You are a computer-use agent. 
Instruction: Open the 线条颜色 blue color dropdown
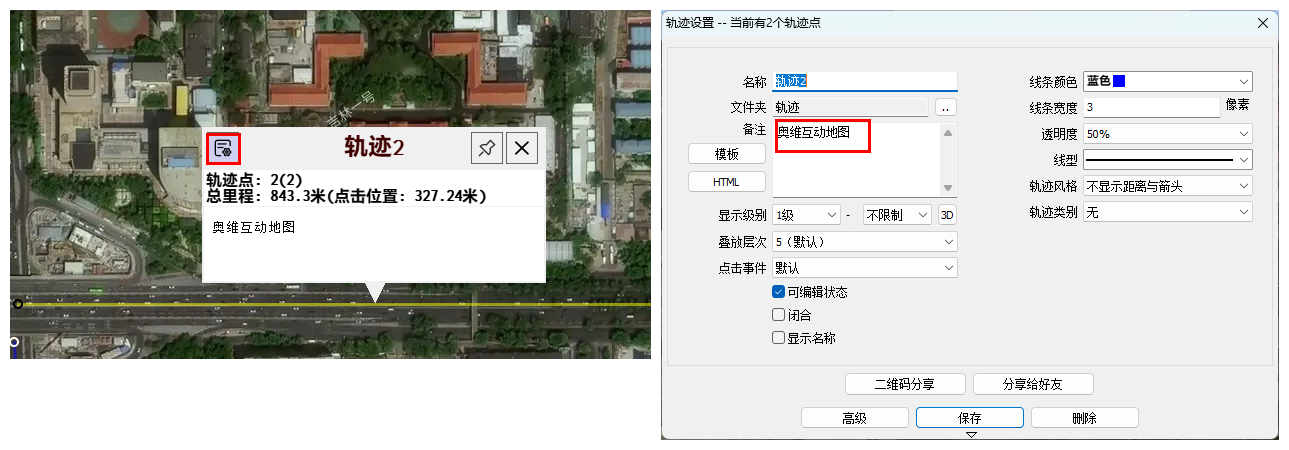[x=1167, y=81]
